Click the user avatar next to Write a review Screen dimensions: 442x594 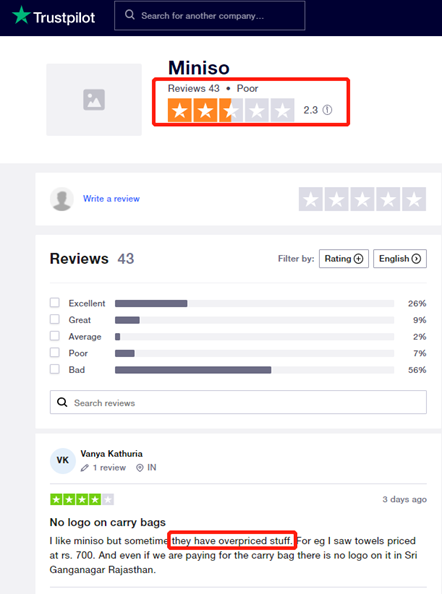[62, 199]
